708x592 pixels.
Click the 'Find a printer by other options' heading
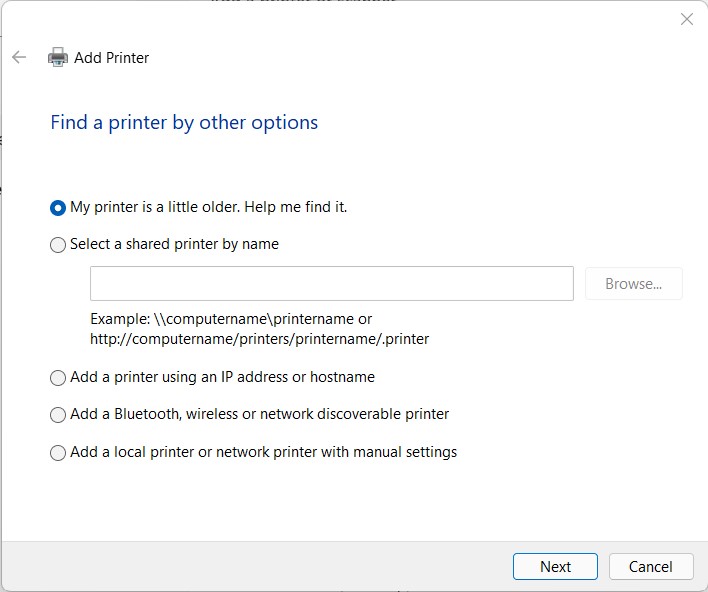[x=184, y=123]
